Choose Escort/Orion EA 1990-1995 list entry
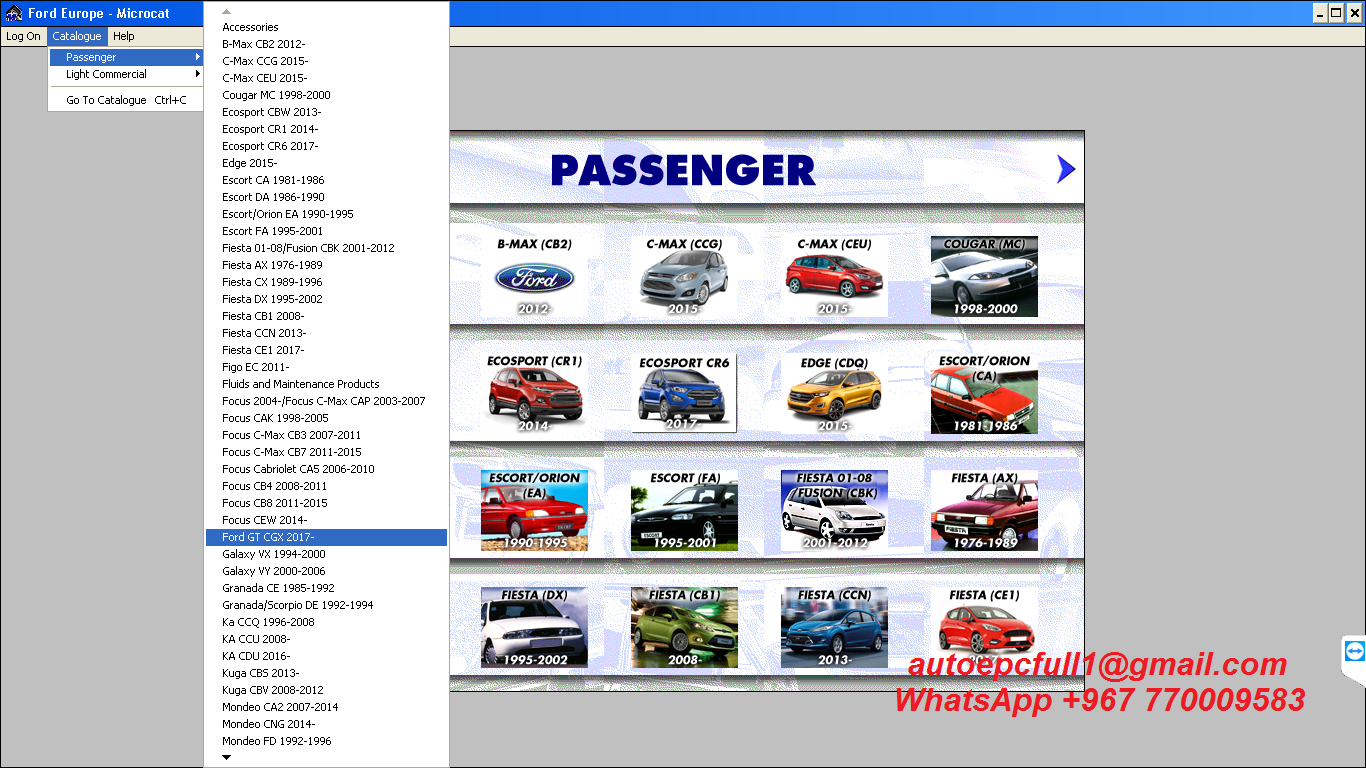 (x=326, y=214)
